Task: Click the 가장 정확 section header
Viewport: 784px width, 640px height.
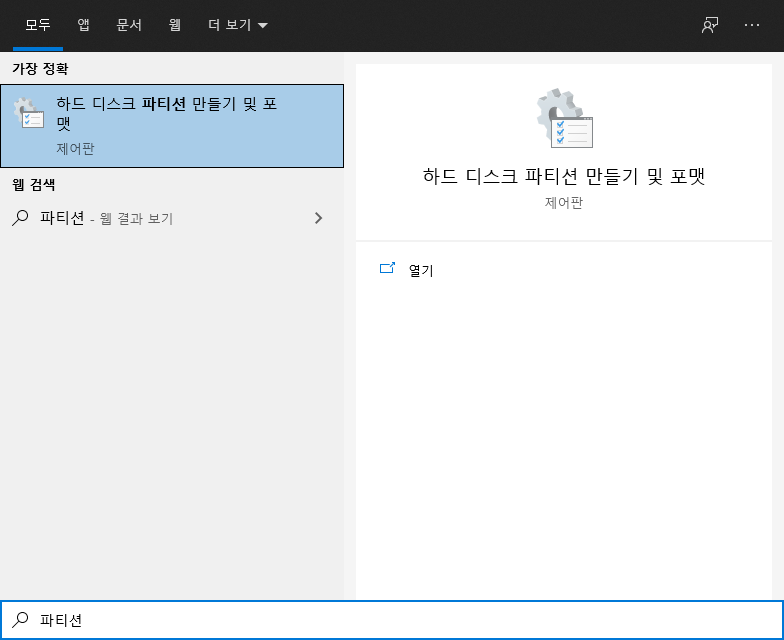Action: 40,68
